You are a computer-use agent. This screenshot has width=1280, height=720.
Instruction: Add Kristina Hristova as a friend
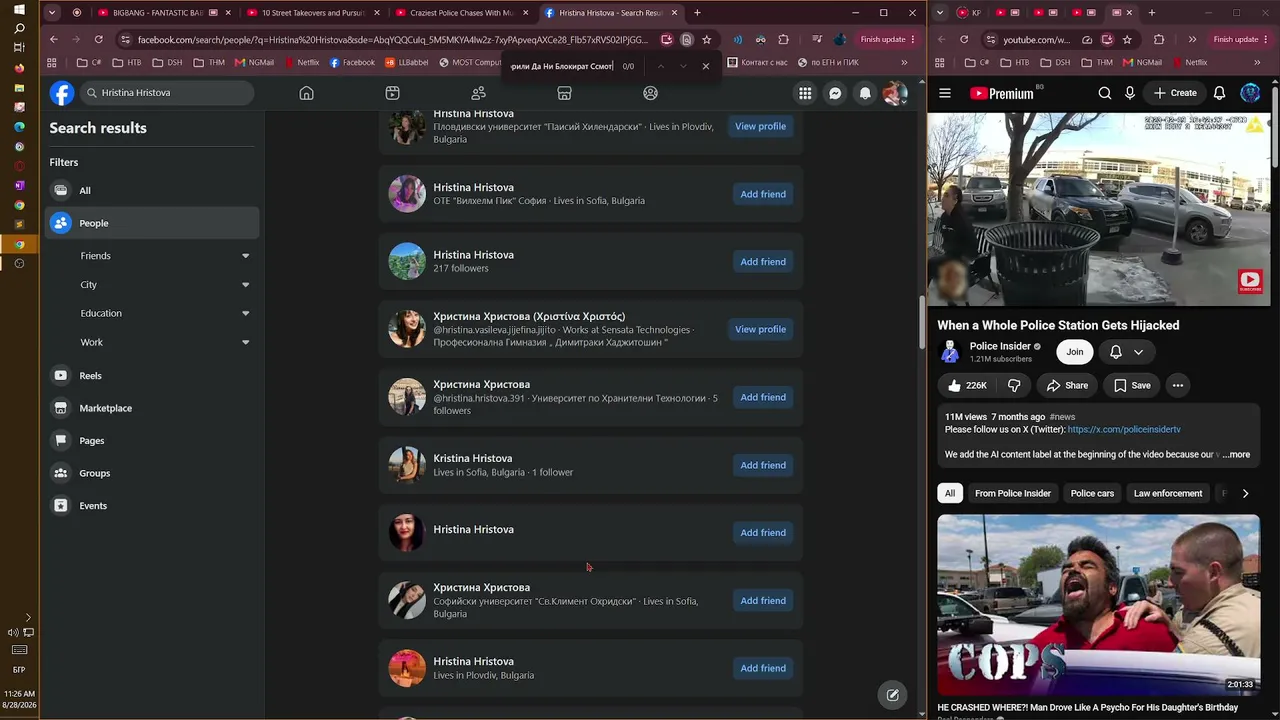coord(763,465)
